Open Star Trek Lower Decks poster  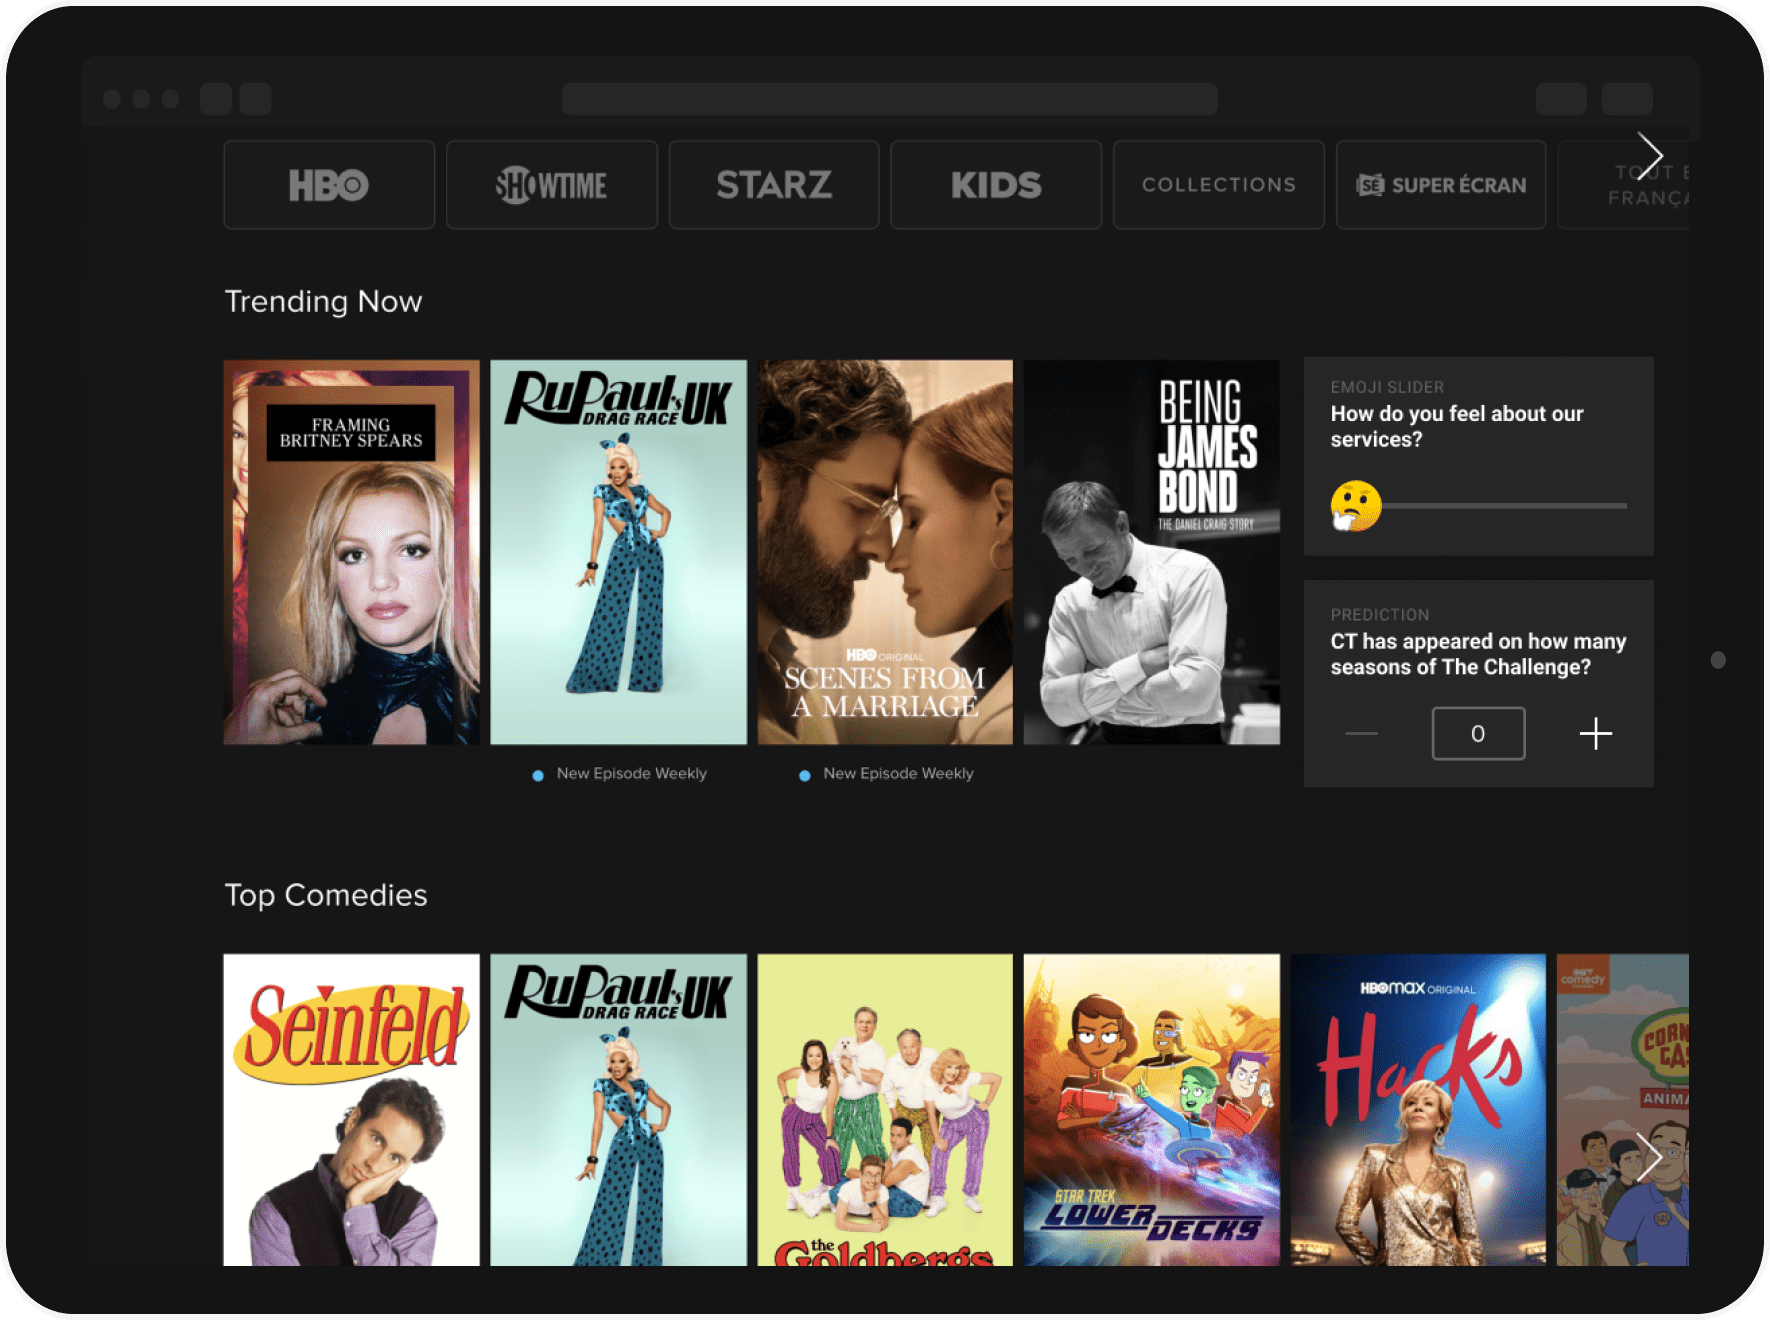pyautogui.click(x=1152, y=1110)
